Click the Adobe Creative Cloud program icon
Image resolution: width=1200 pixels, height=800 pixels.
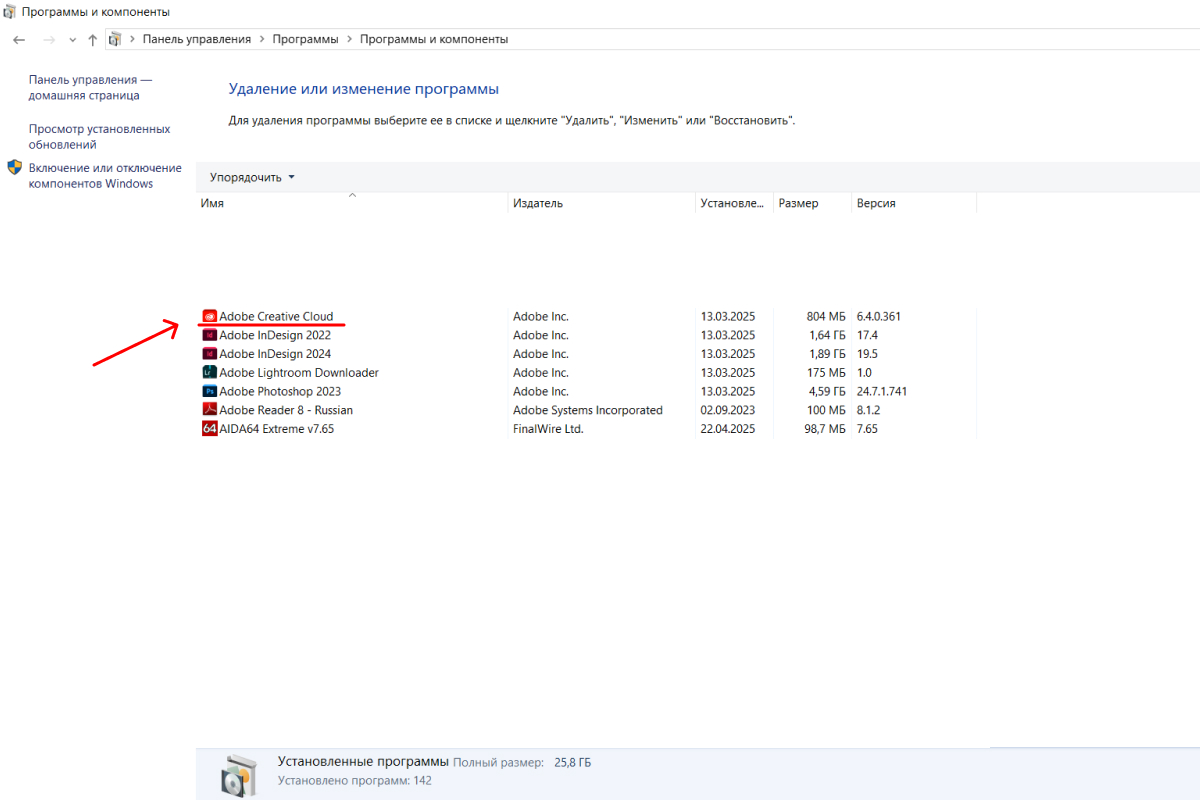point(209,317)
